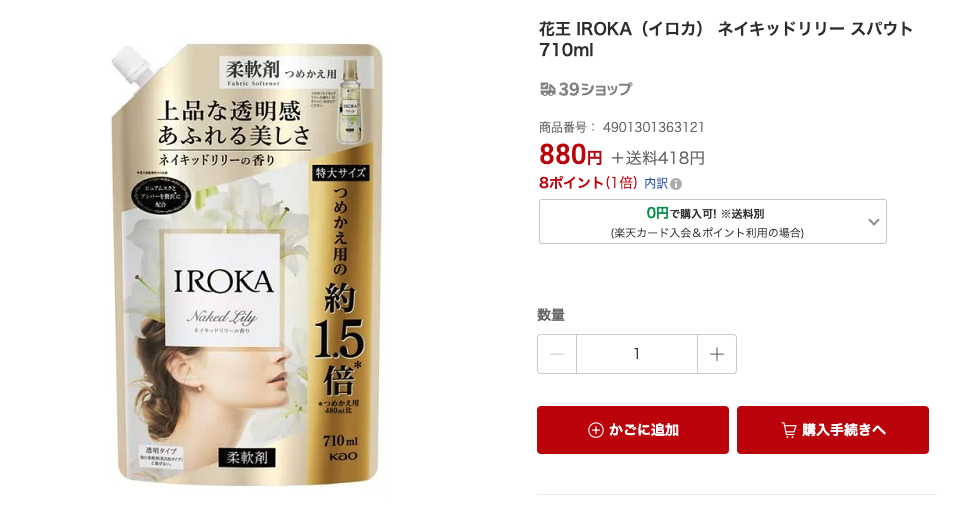Click the cart icon in 購入手続きへ
The image size is (955, 507).
click(789, 430)
